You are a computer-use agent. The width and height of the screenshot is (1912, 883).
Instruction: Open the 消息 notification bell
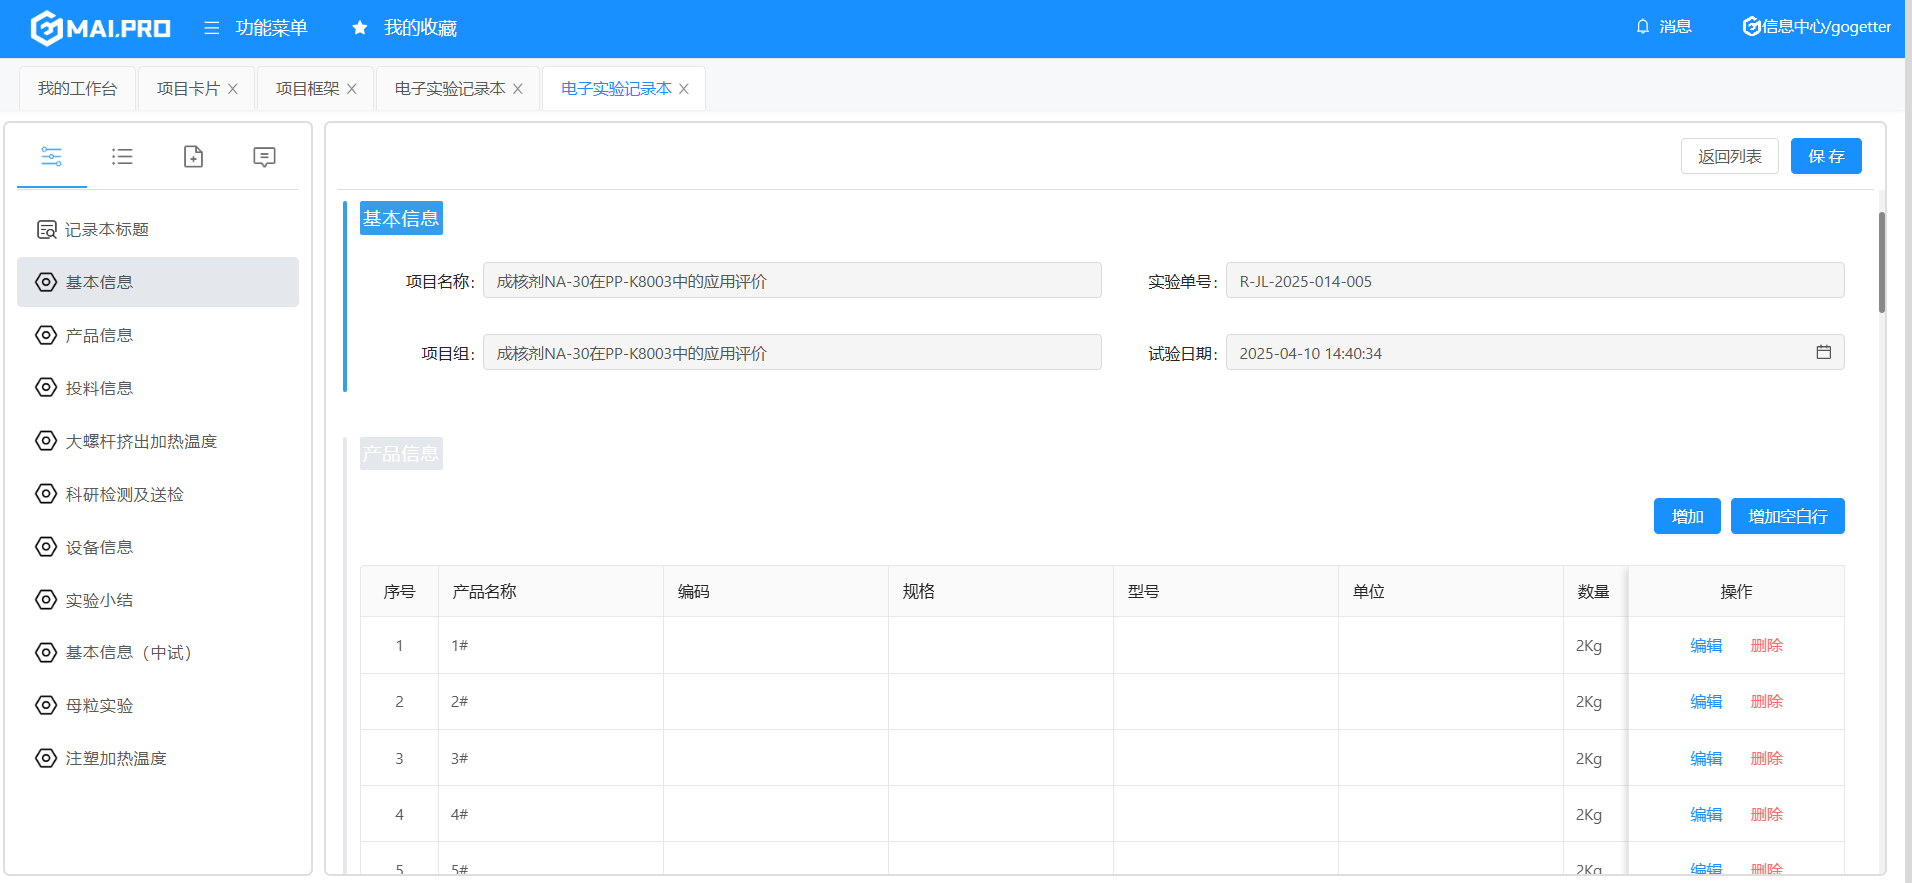tap(1643, 27)
